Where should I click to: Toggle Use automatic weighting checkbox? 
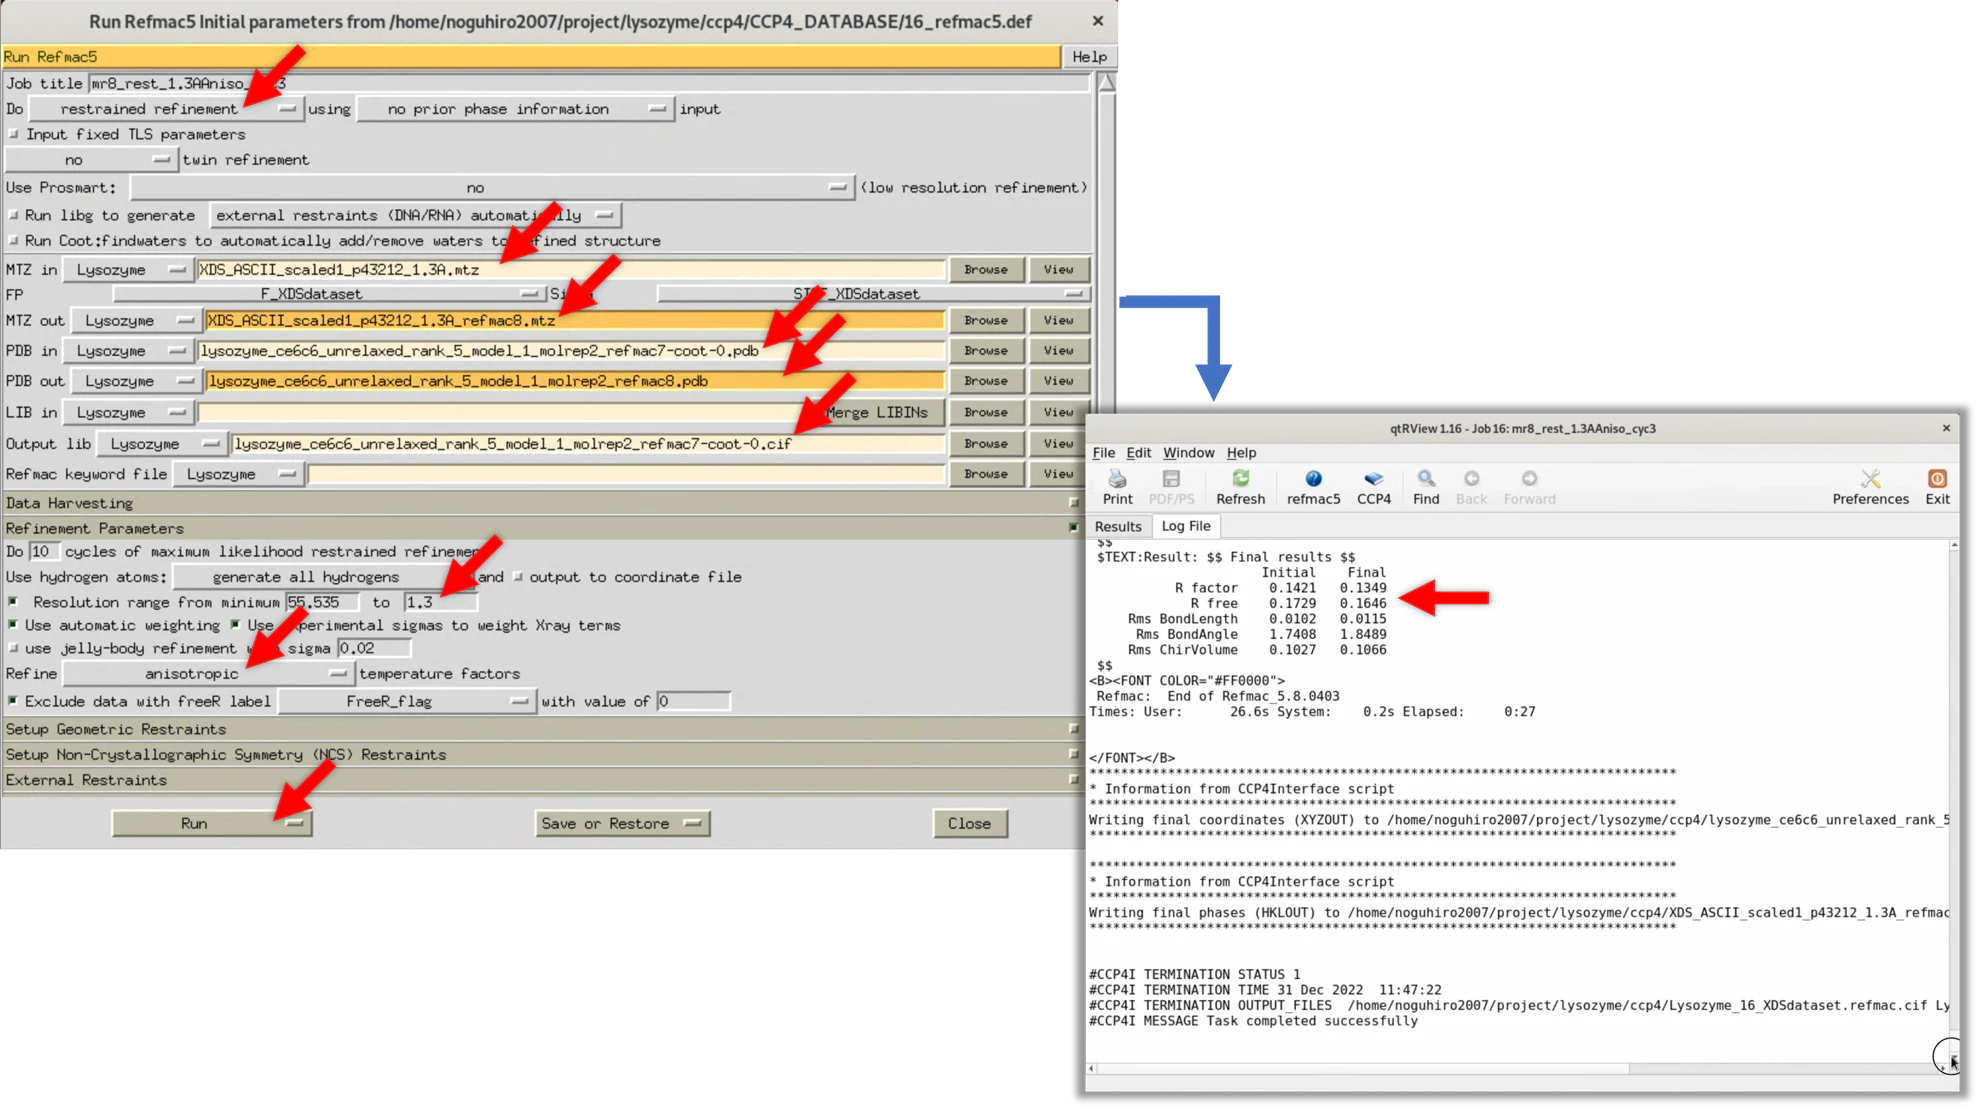click(x=14, y=625)
